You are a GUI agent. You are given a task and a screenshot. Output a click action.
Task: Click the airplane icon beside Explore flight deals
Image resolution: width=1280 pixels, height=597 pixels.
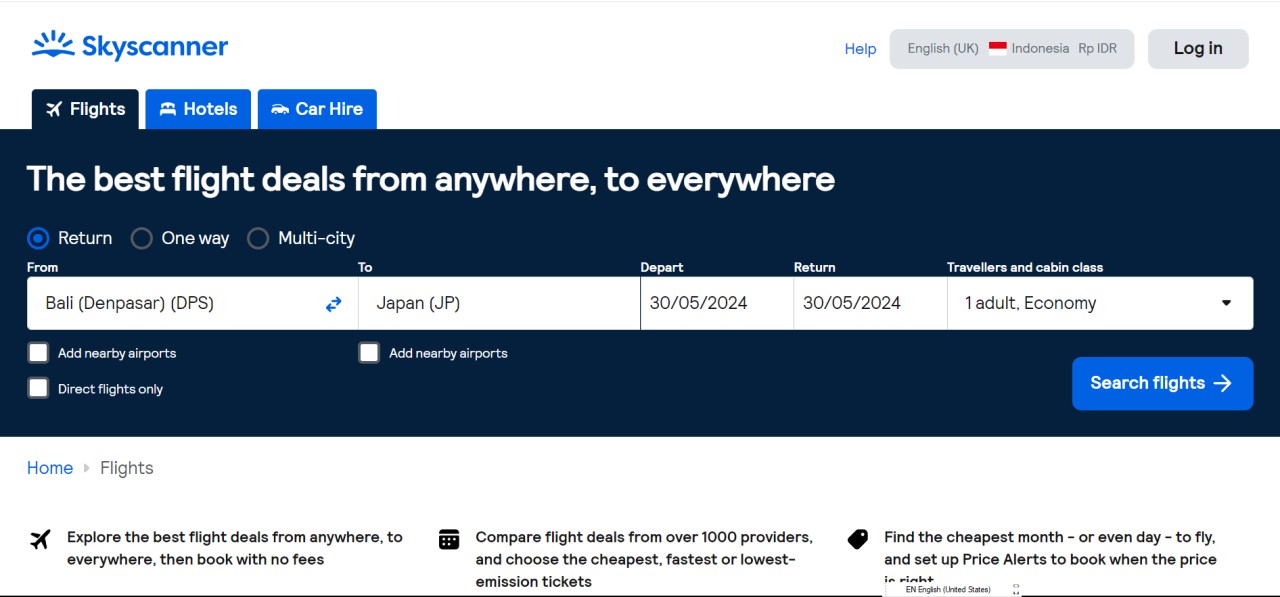pyautogui.click(x=40, y=540)
